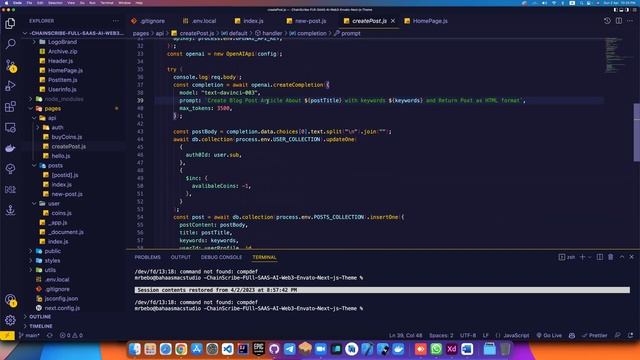Collapse the pages folder

click(31, 109)
